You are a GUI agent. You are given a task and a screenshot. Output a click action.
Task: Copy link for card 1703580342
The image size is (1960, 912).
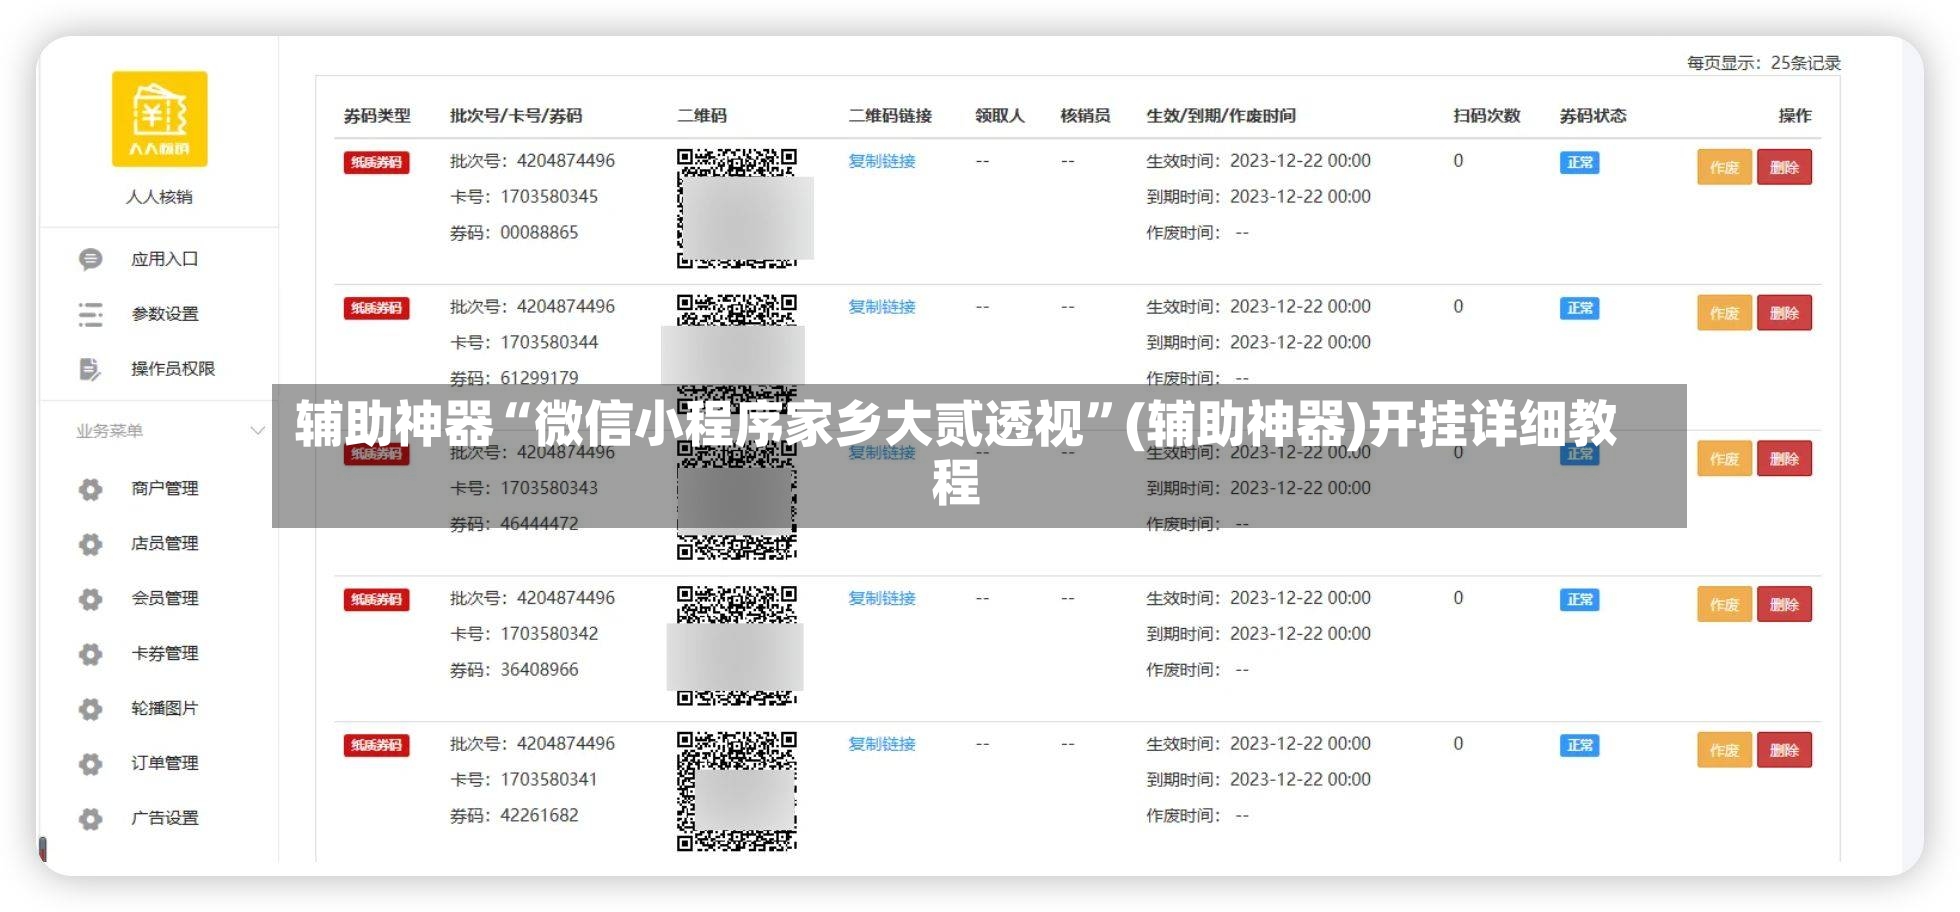click(881, 598)
